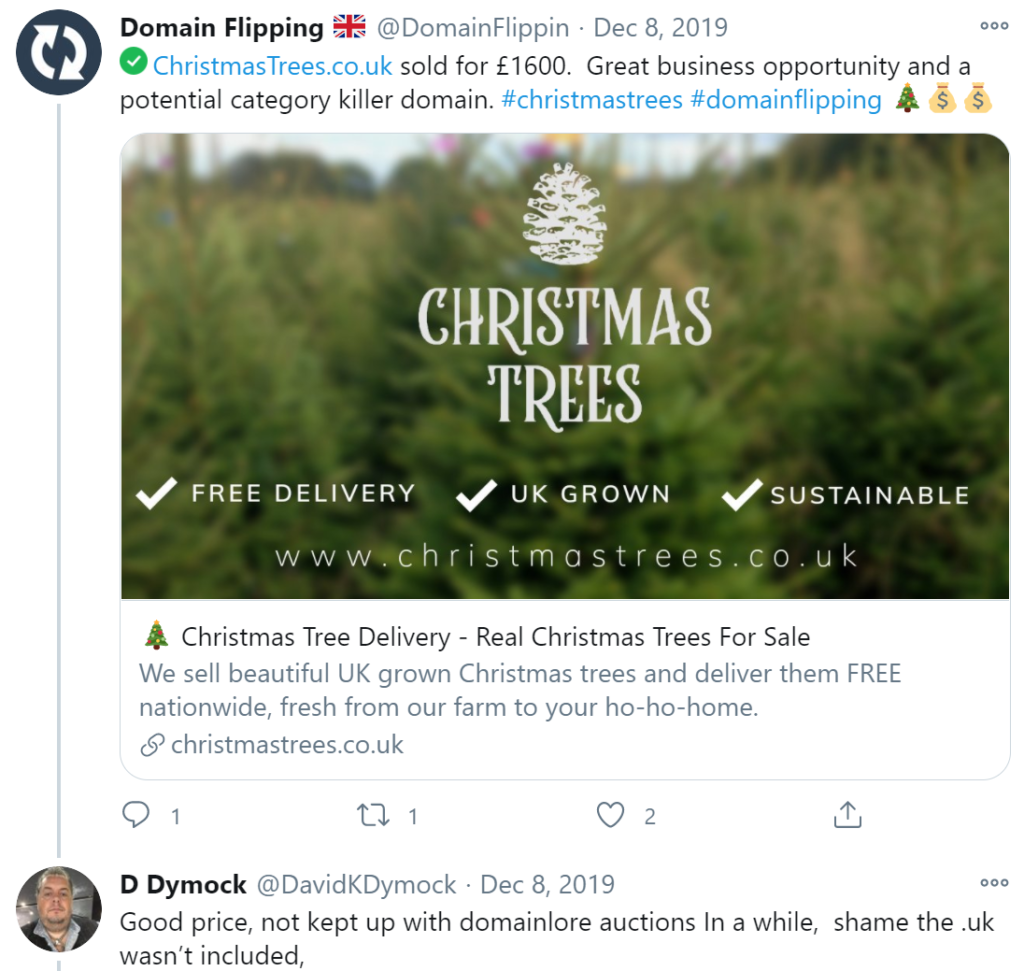Expand more options on D Dymock reply

994,883
